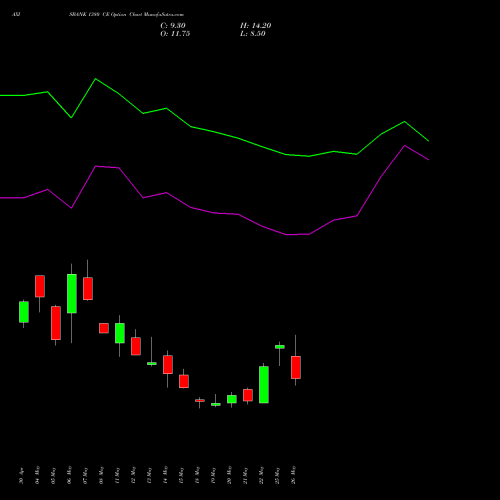This screenshot has width=500, height=500.
Task: Click the "25 May" date label
Action: tap(278, 475)
